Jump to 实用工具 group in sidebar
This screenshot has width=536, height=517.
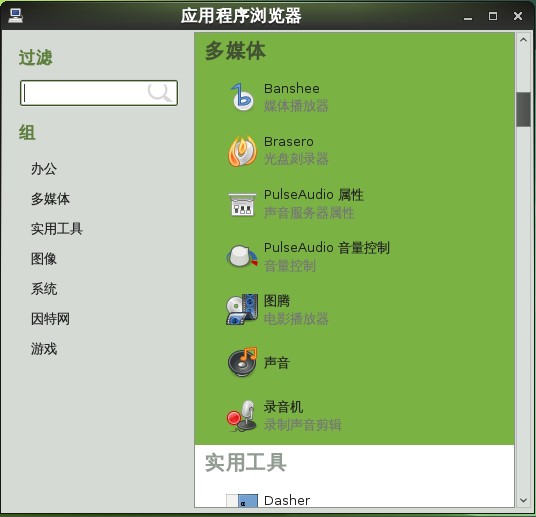click(57, 229)
